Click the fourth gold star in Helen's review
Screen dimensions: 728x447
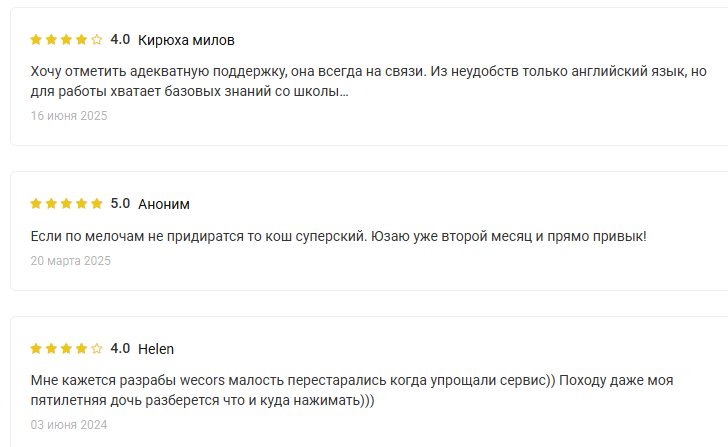(x=82, y=349)
